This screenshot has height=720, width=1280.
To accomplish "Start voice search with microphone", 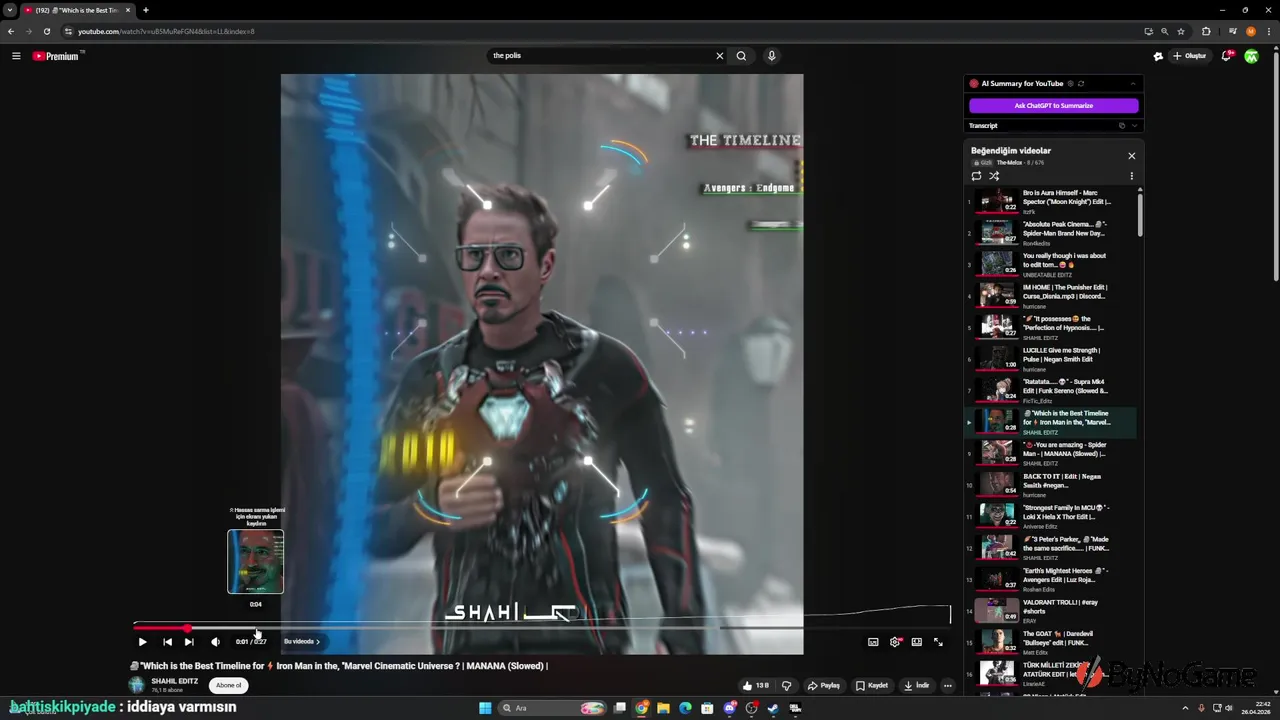I will [x=771, y=56].
